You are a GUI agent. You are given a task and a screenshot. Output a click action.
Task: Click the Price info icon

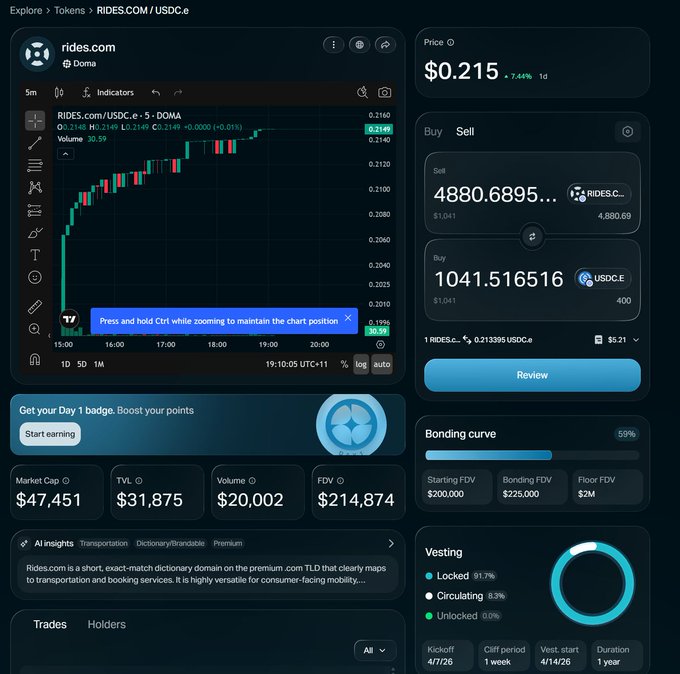click(x=451, y=42)
